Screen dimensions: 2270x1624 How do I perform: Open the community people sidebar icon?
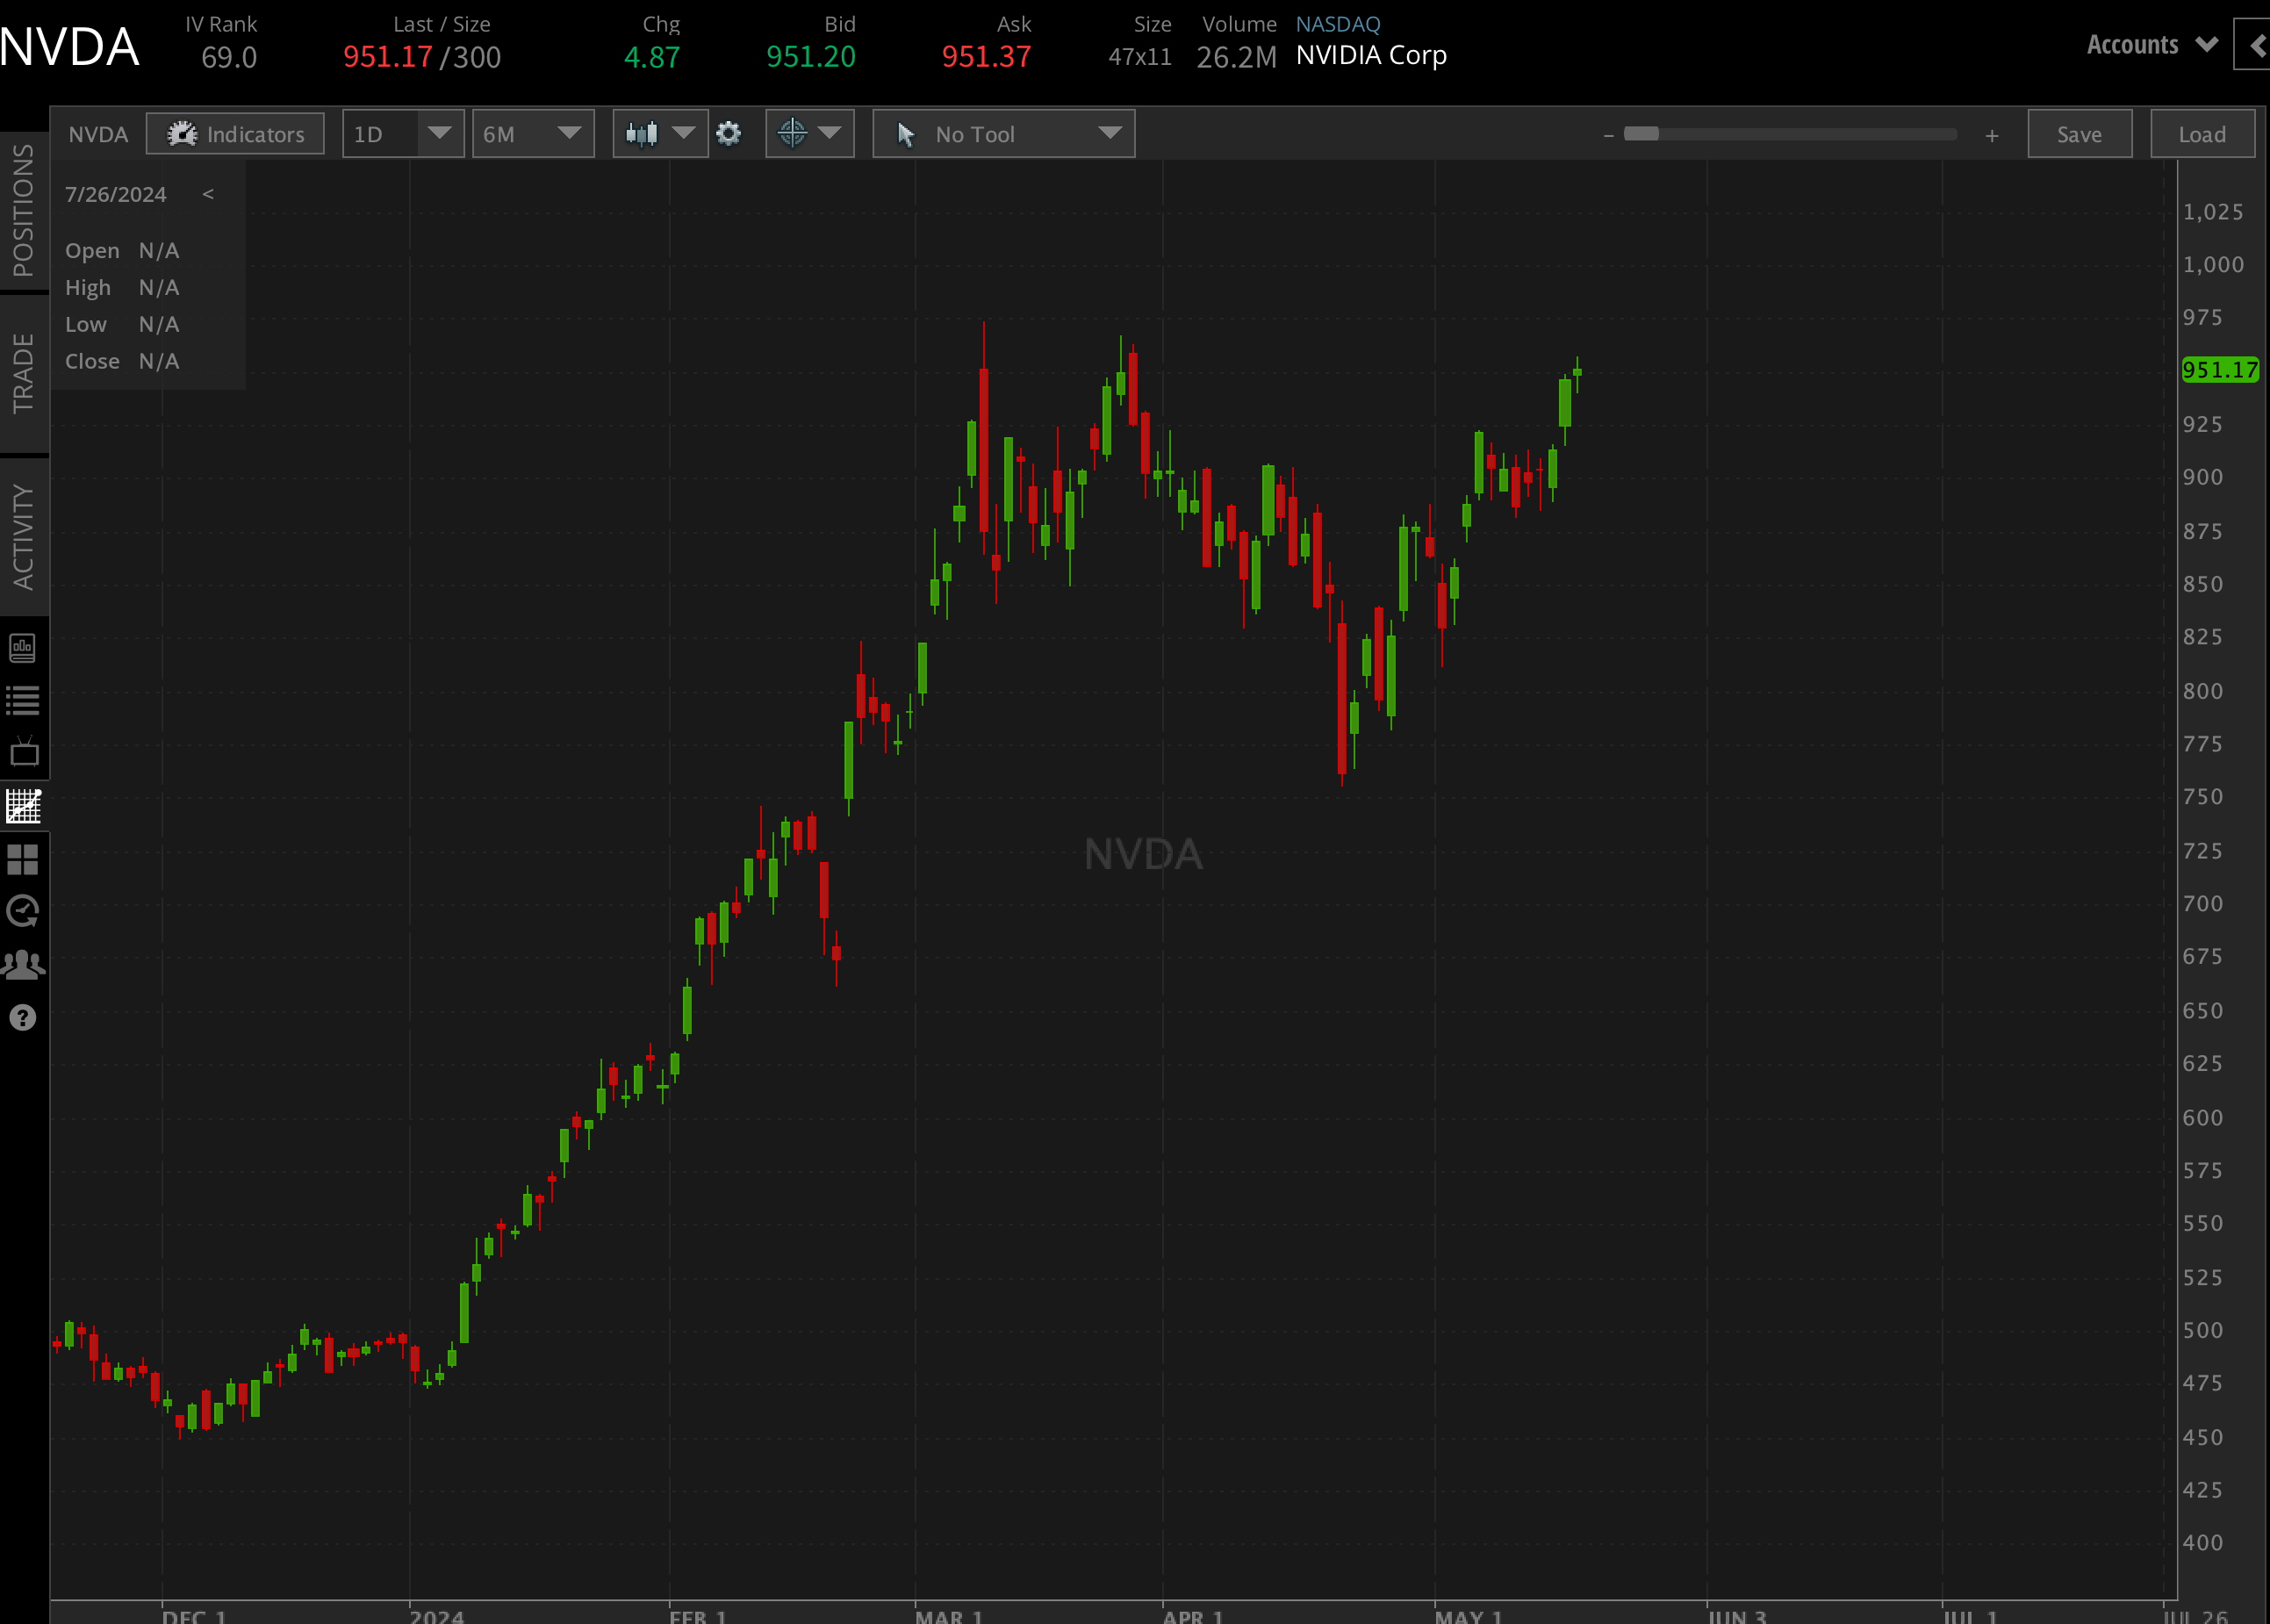[x=23, y=963]
